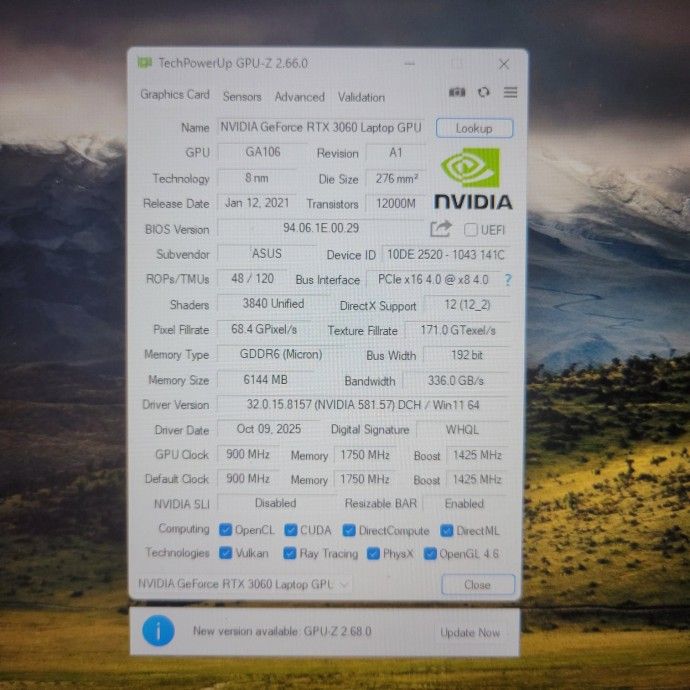Click the Shaders value 3840 Unified

pos(273,304)
